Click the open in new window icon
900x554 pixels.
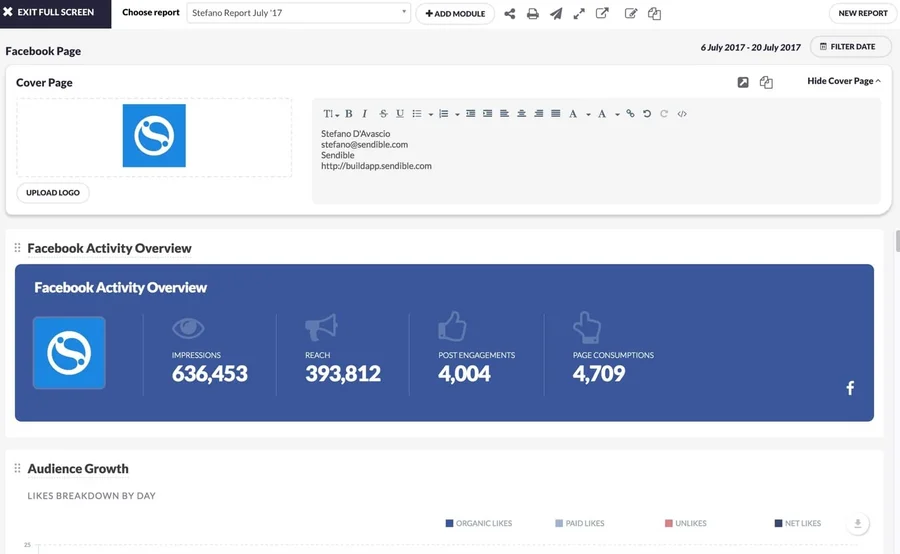click(602, 14)
